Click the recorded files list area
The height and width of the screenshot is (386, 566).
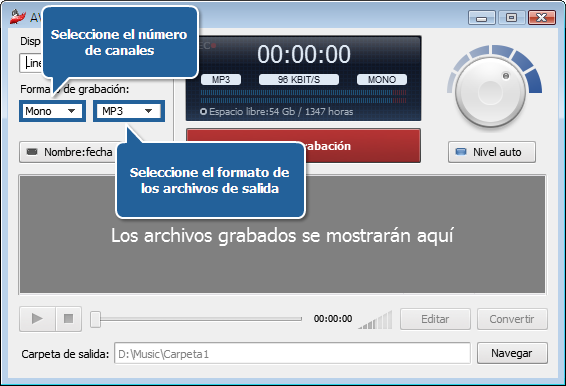click(x=282, y=234)
